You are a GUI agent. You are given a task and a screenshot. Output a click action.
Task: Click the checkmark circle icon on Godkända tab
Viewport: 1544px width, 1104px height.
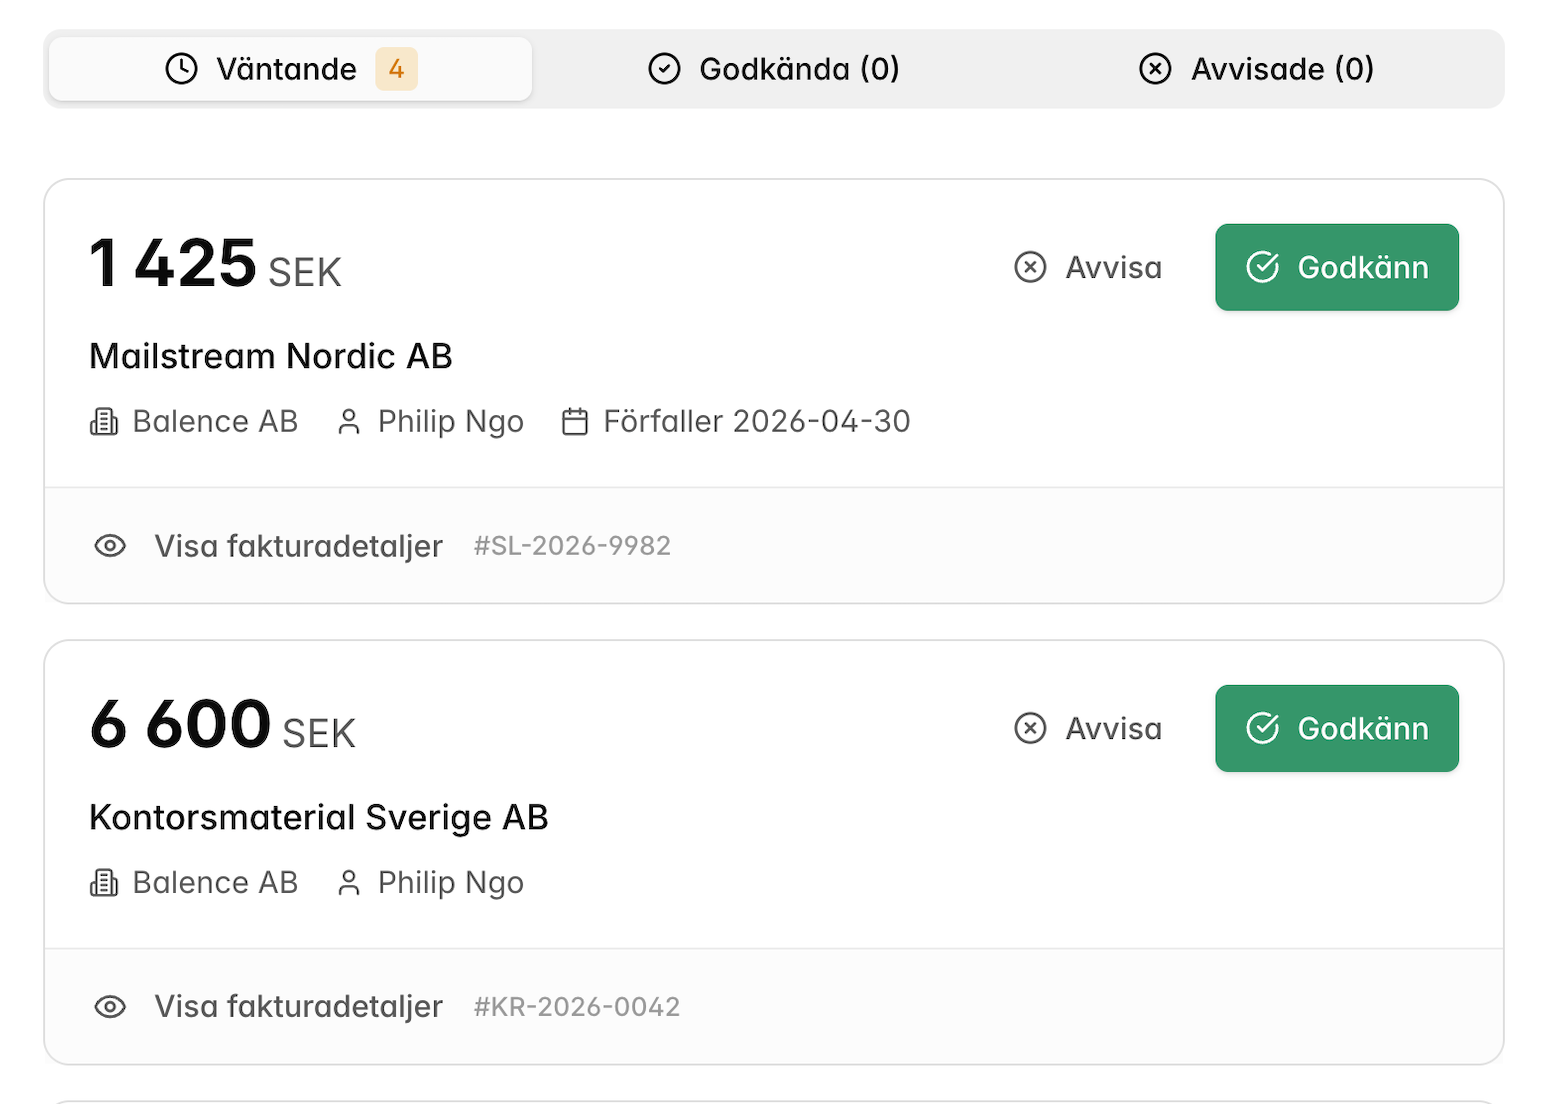(x=664, y=69)
